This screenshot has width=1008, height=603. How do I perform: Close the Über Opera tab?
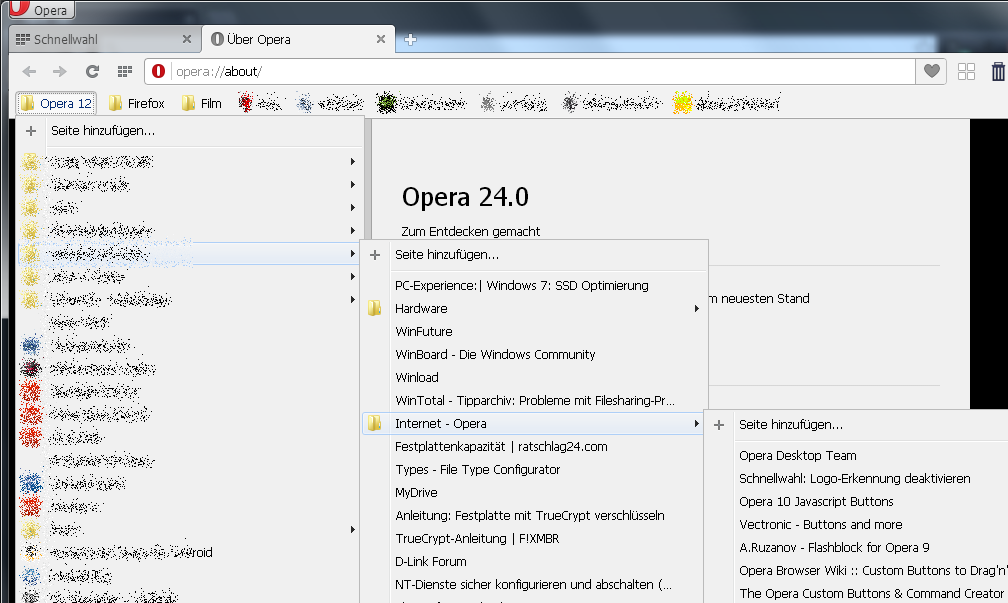tap(381, 39)
